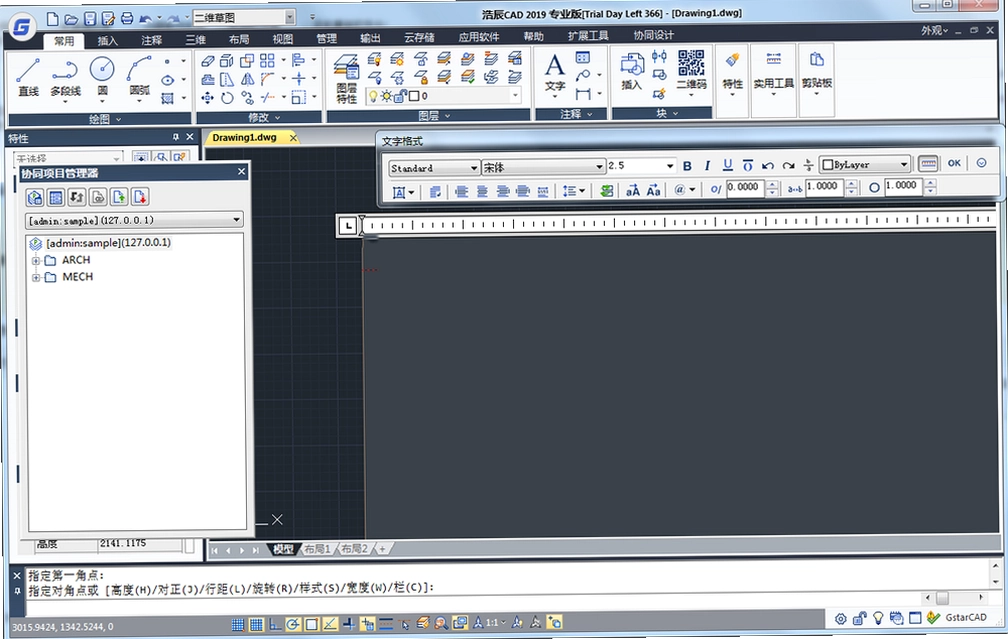Select the Erase tool in Modify panel
The height and width of the screenshot is (639, 1008).
tap(208, 61)
